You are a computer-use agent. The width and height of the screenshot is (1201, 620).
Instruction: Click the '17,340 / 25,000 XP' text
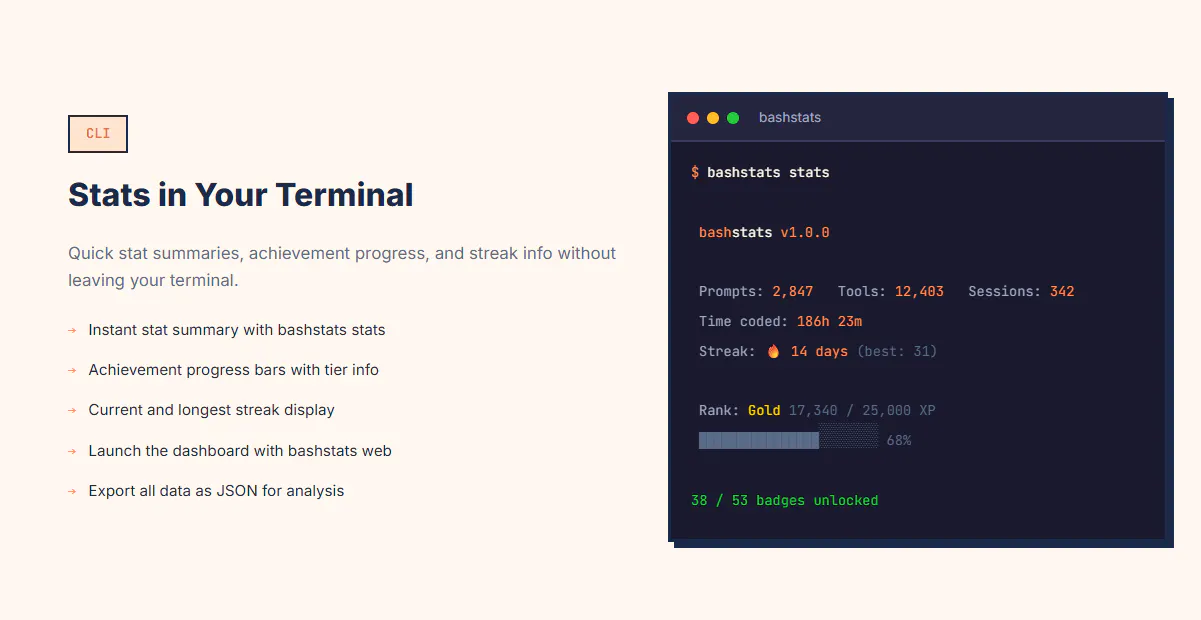[862, 410]
